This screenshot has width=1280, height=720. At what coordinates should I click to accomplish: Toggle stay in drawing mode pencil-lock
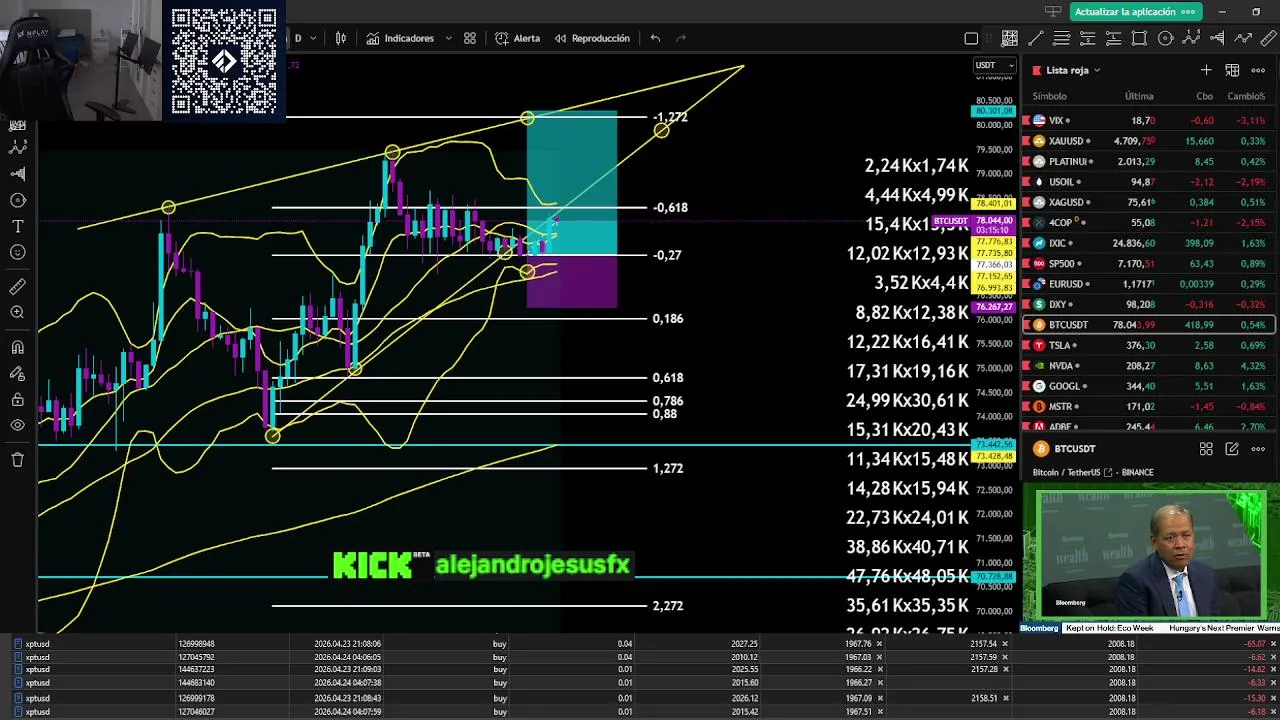click(x=17, y=374)
